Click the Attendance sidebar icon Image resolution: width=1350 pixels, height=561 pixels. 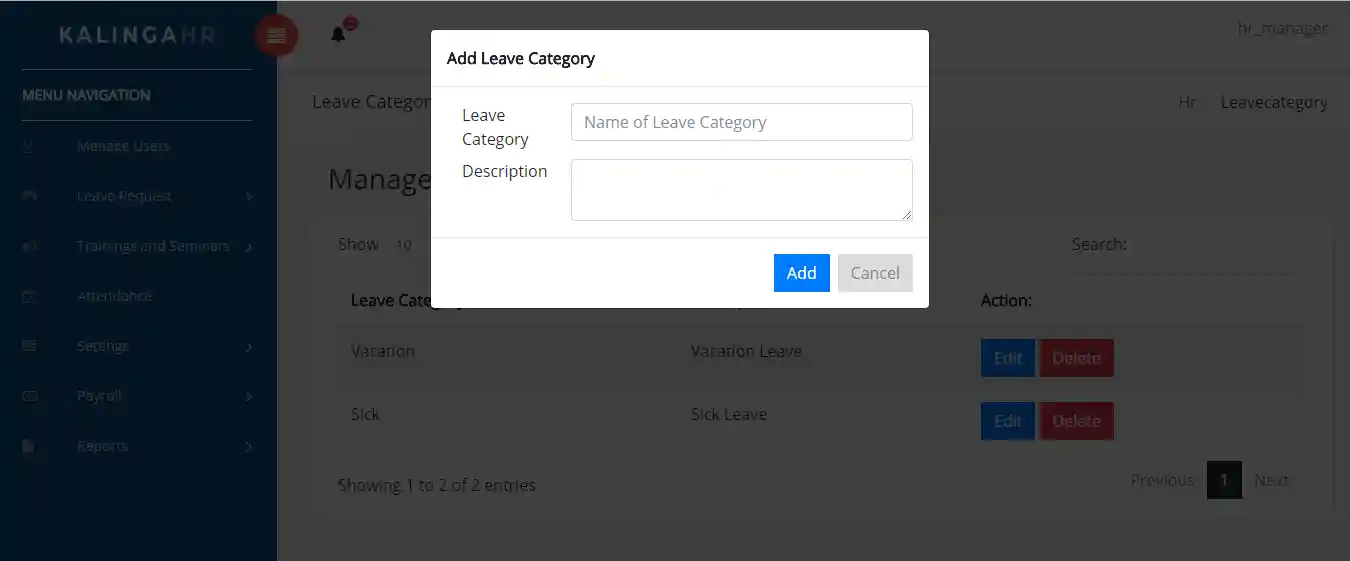[x=29, y=296]
